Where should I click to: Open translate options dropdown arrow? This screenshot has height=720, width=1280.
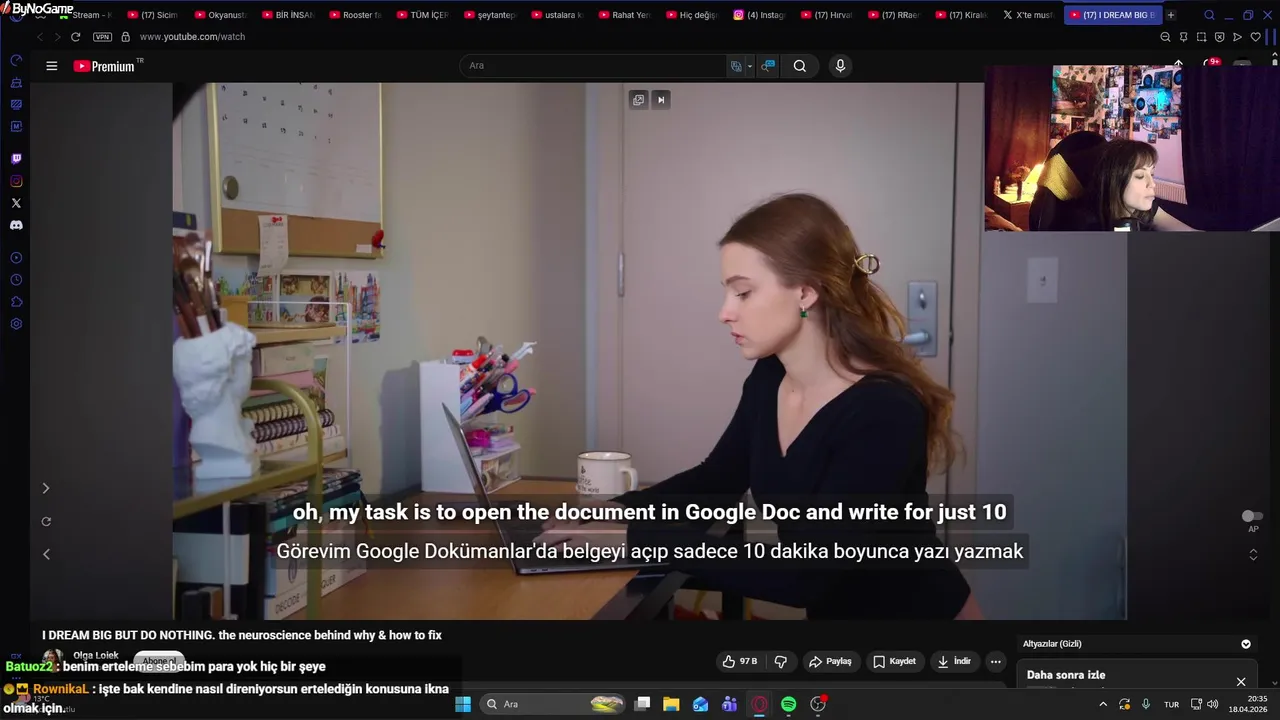pos(750,66)
